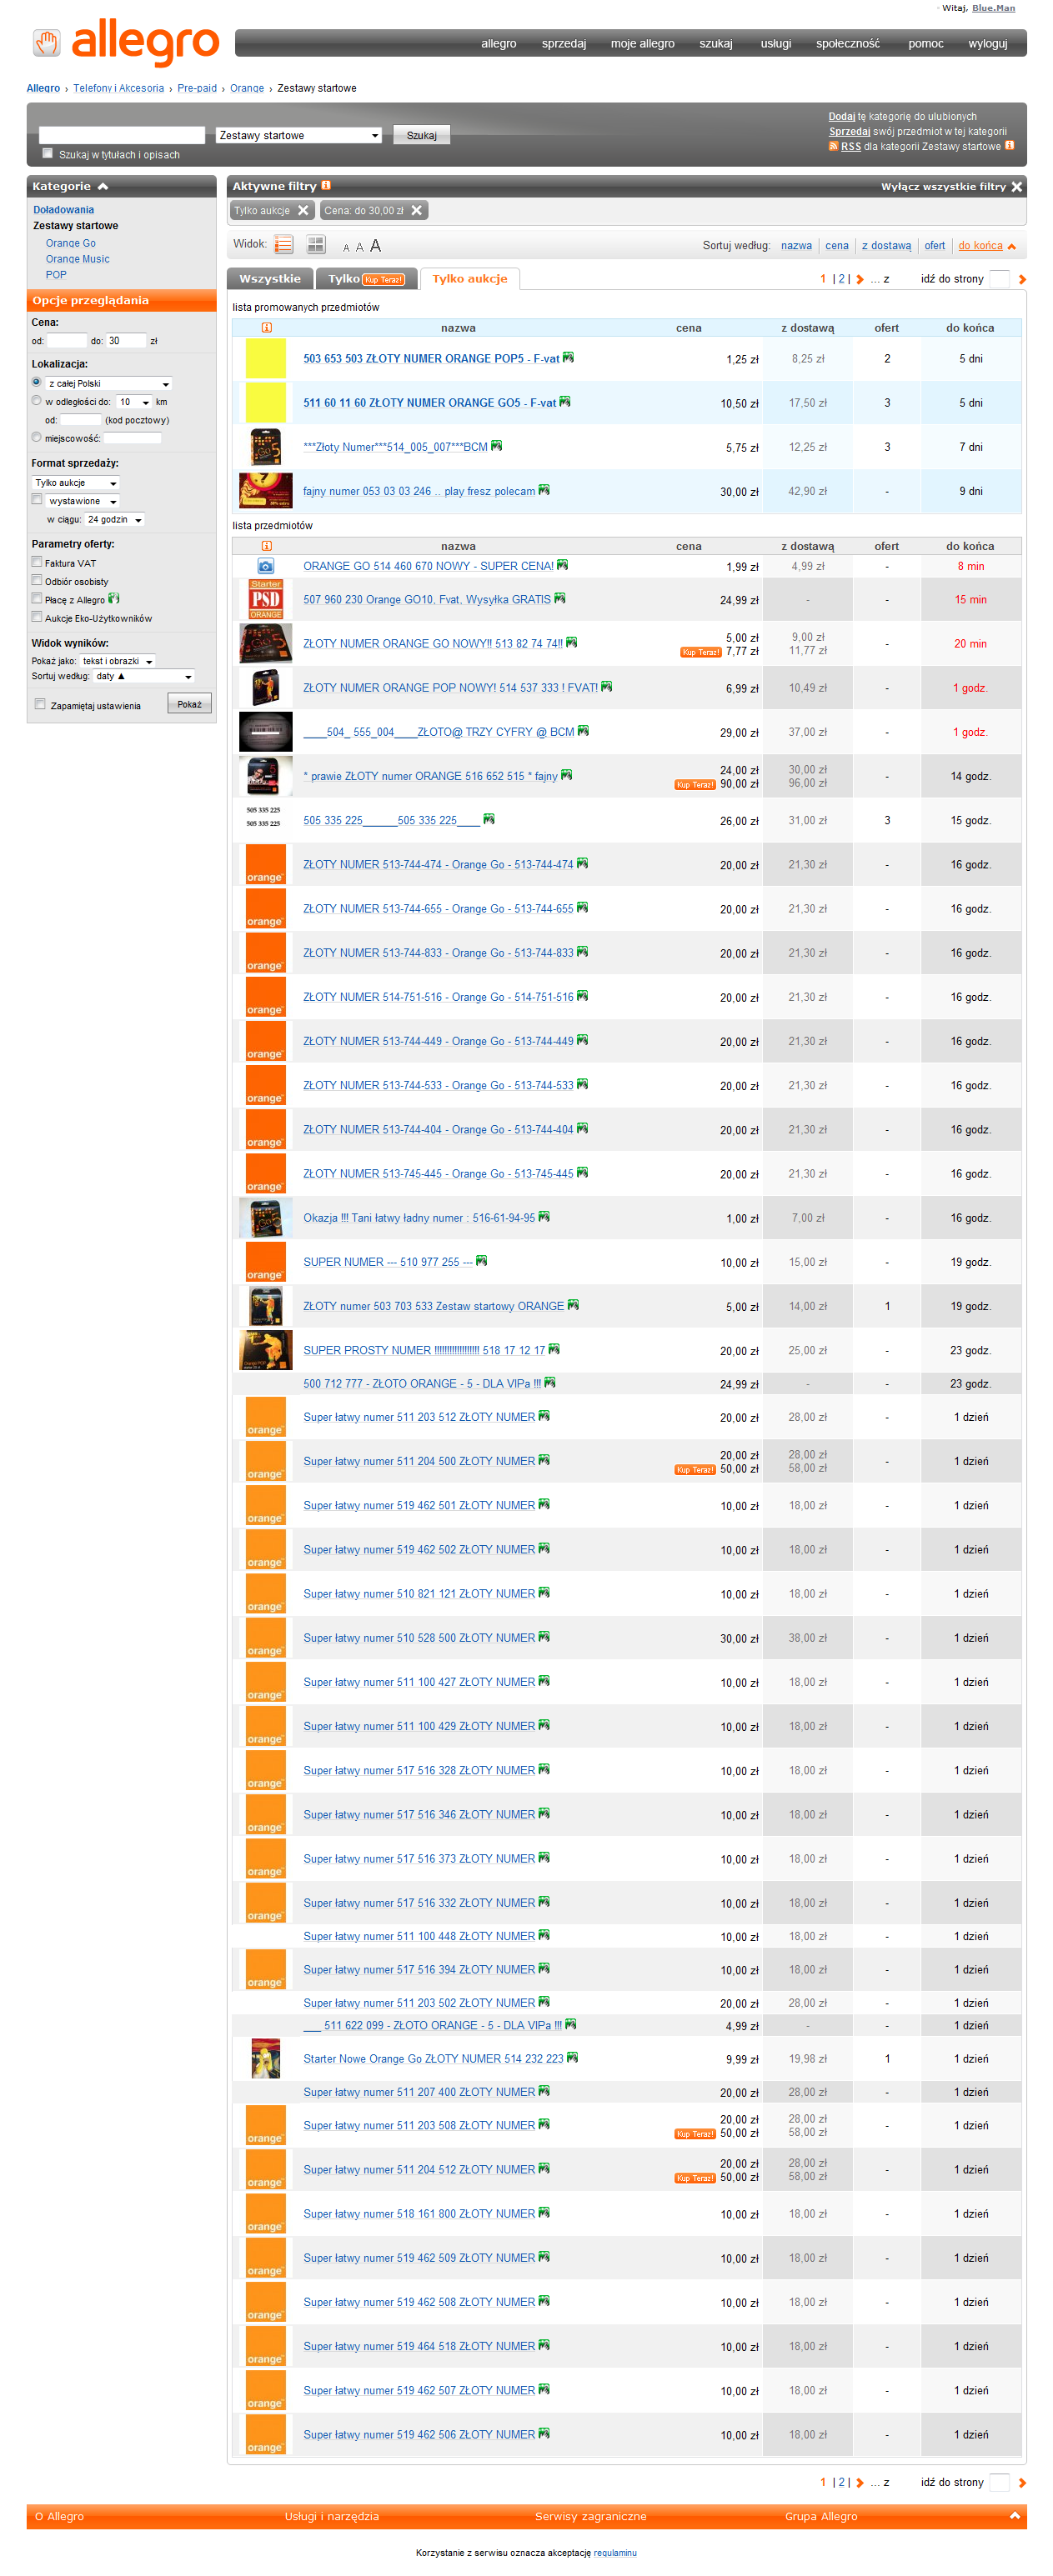
Task: Open PSD Starter thumbnail for 507 960 230
Action: (x=266, y=599)
